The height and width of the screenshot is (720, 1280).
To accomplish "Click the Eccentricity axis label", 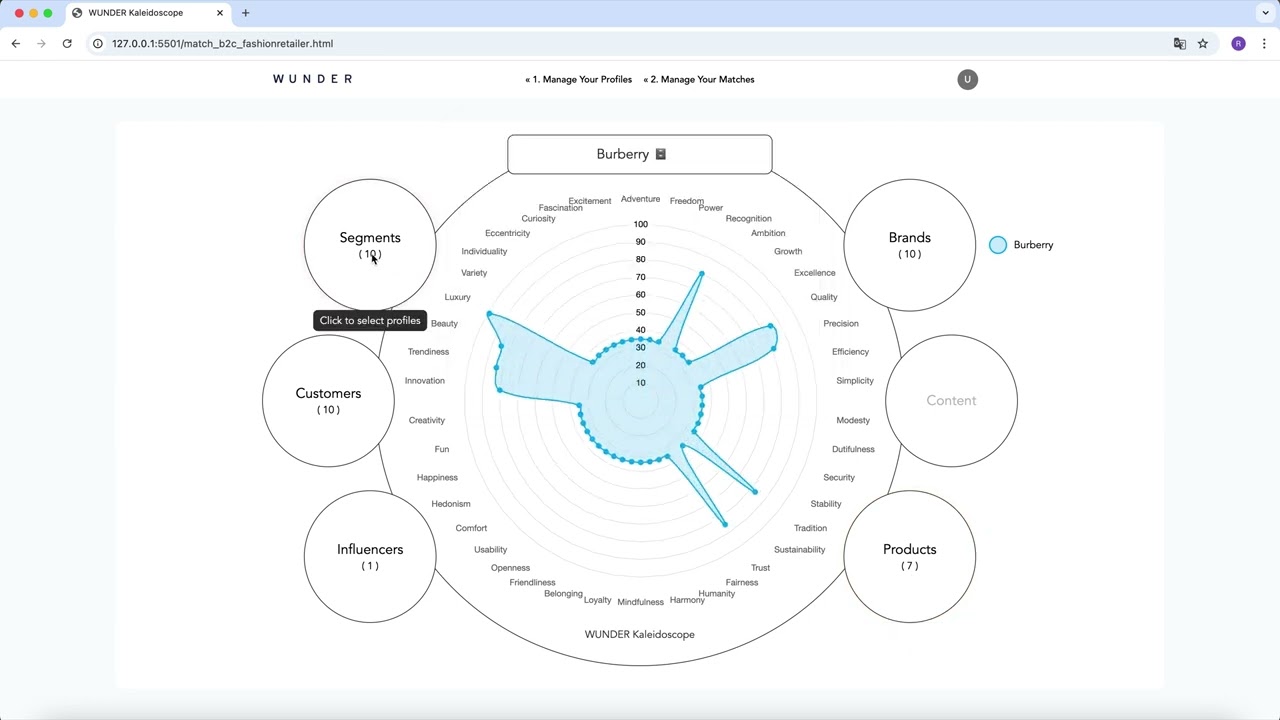I will tap(507, 233).
